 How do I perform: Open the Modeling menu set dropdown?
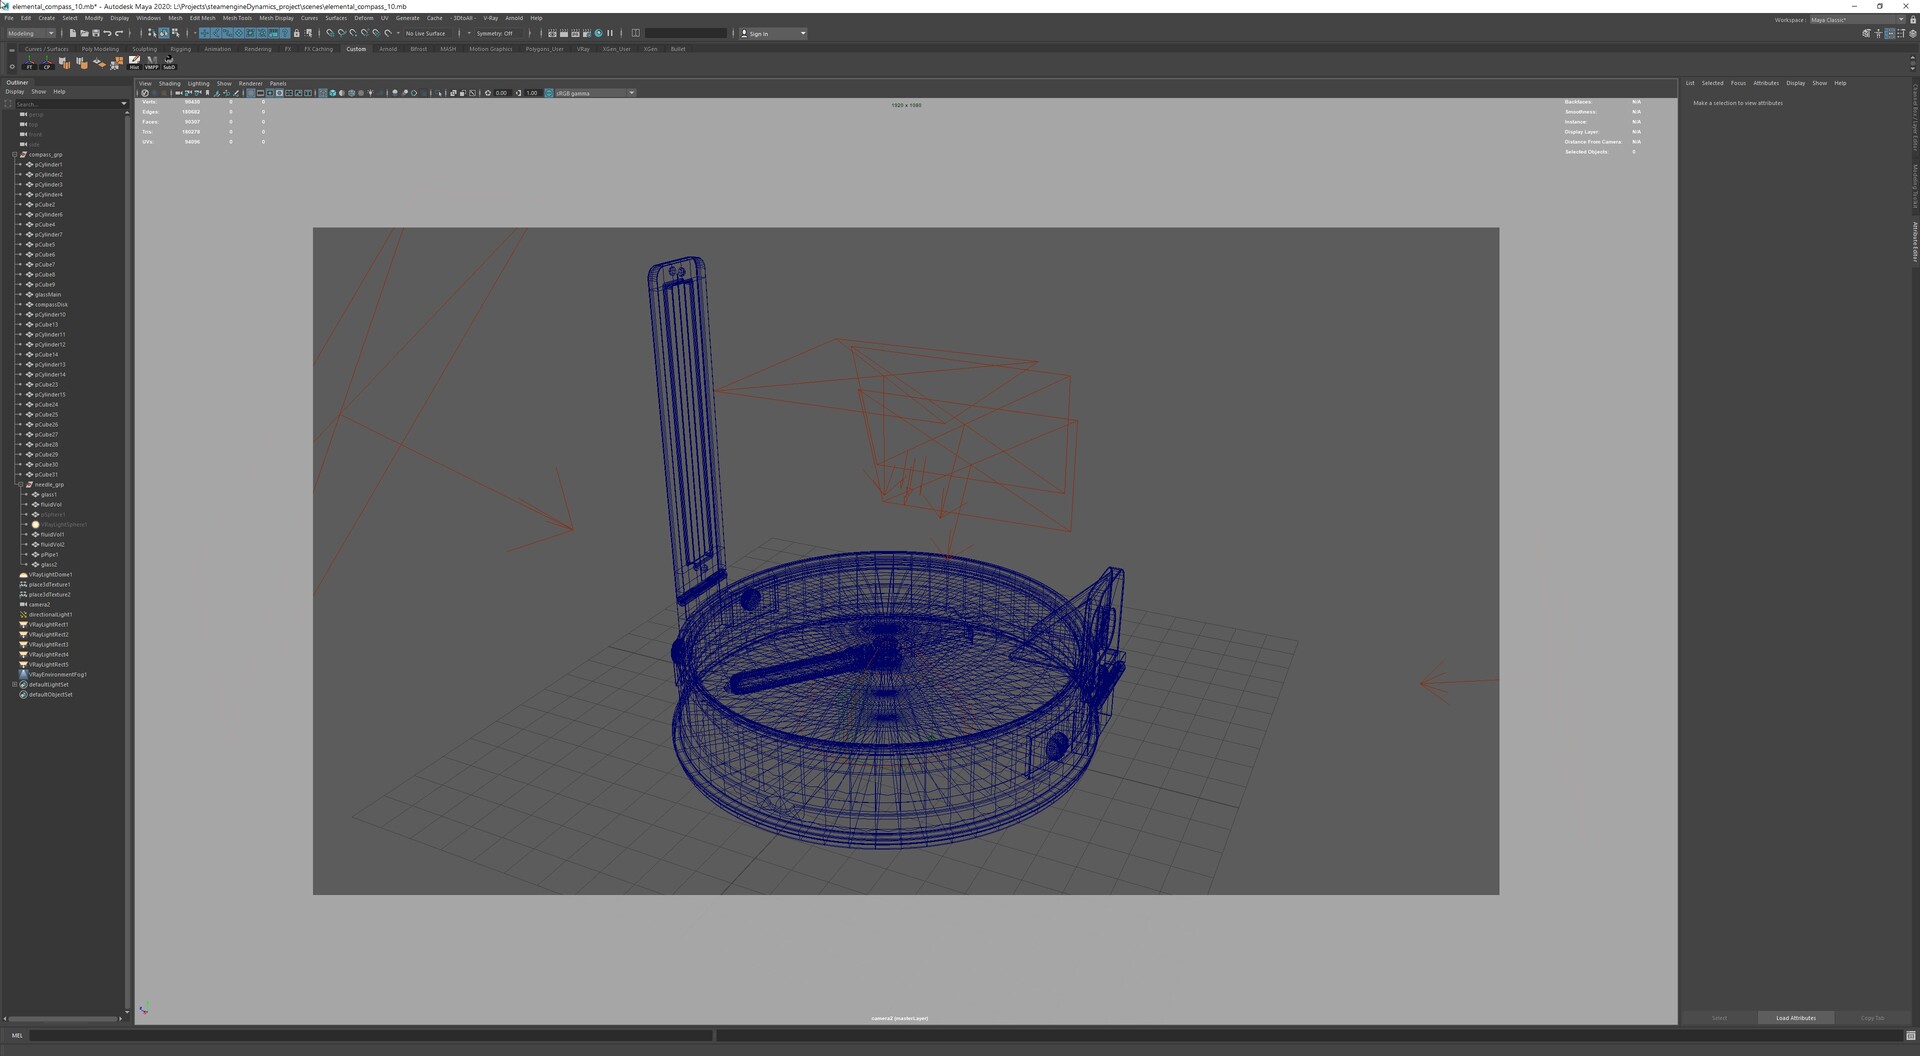pyautogui.click(x=31, y=33)
